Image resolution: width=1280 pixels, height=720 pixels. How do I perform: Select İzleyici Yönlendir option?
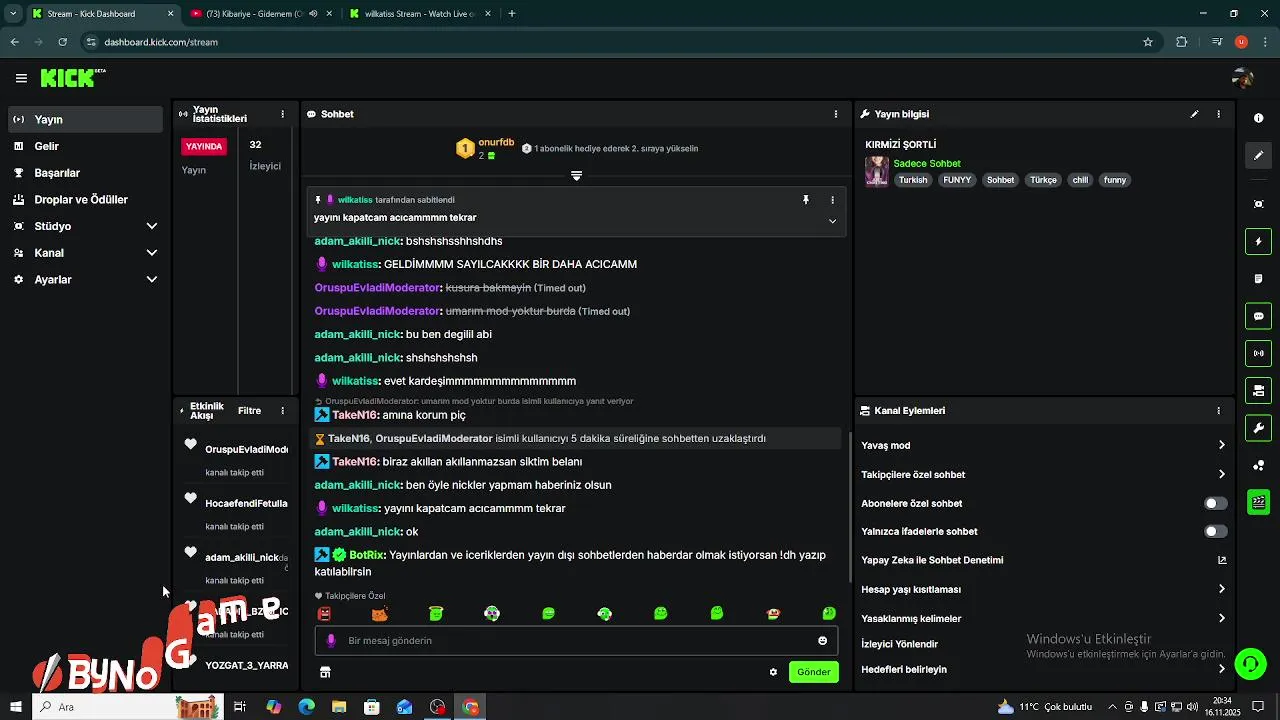[x=899, y=644]
